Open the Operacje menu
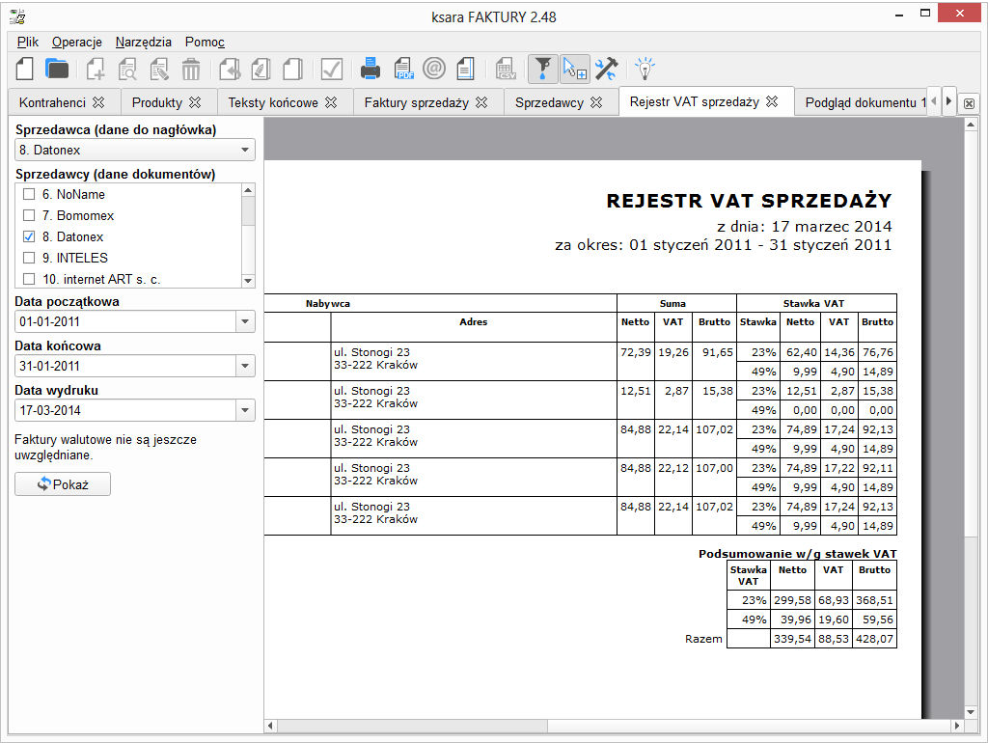This screenshot has width=989, height=743. pyautogui.click(x=77, y=42)
